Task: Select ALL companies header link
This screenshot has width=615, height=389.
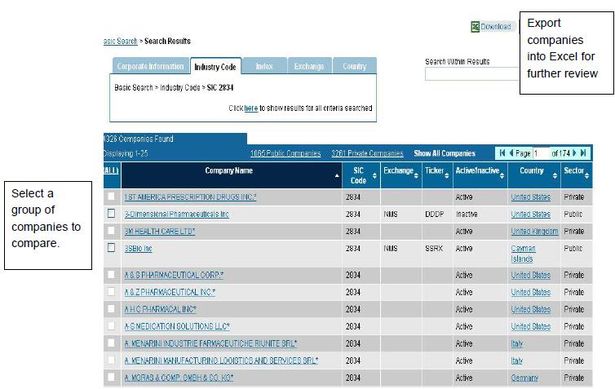Action: (111, 171)
